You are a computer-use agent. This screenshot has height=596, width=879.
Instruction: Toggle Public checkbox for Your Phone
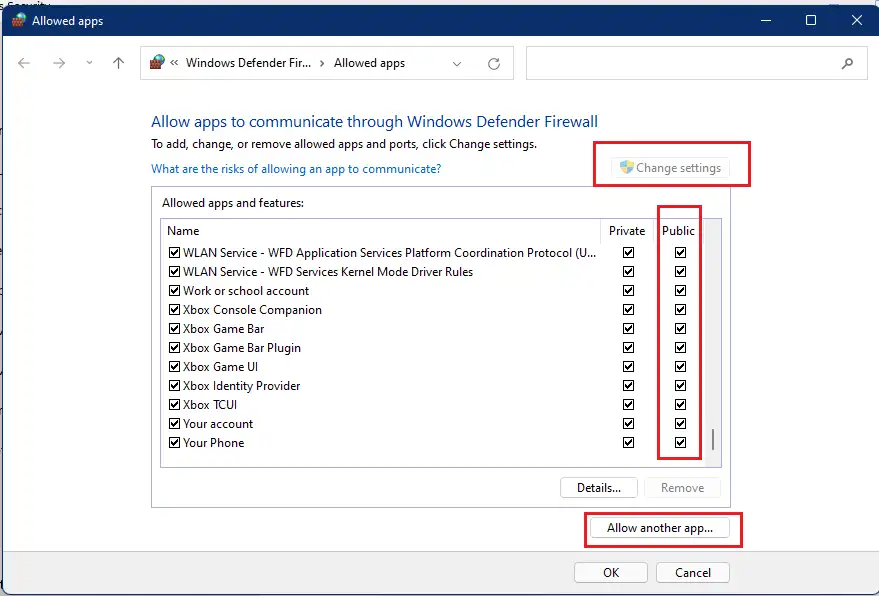pyautogui.click(x=680, y=443)
